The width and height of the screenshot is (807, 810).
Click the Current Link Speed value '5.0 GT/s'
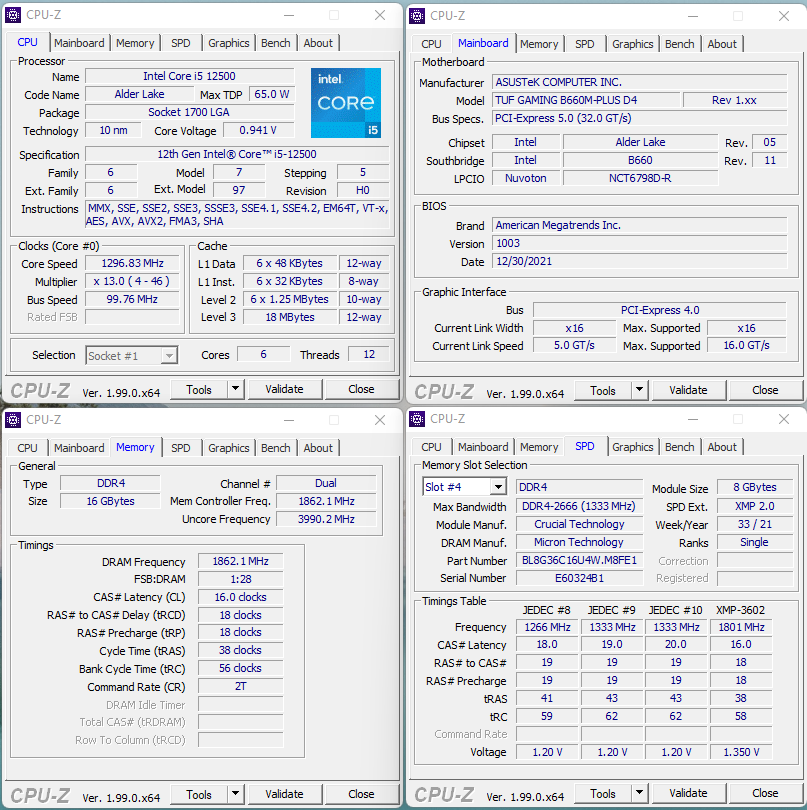574,346
